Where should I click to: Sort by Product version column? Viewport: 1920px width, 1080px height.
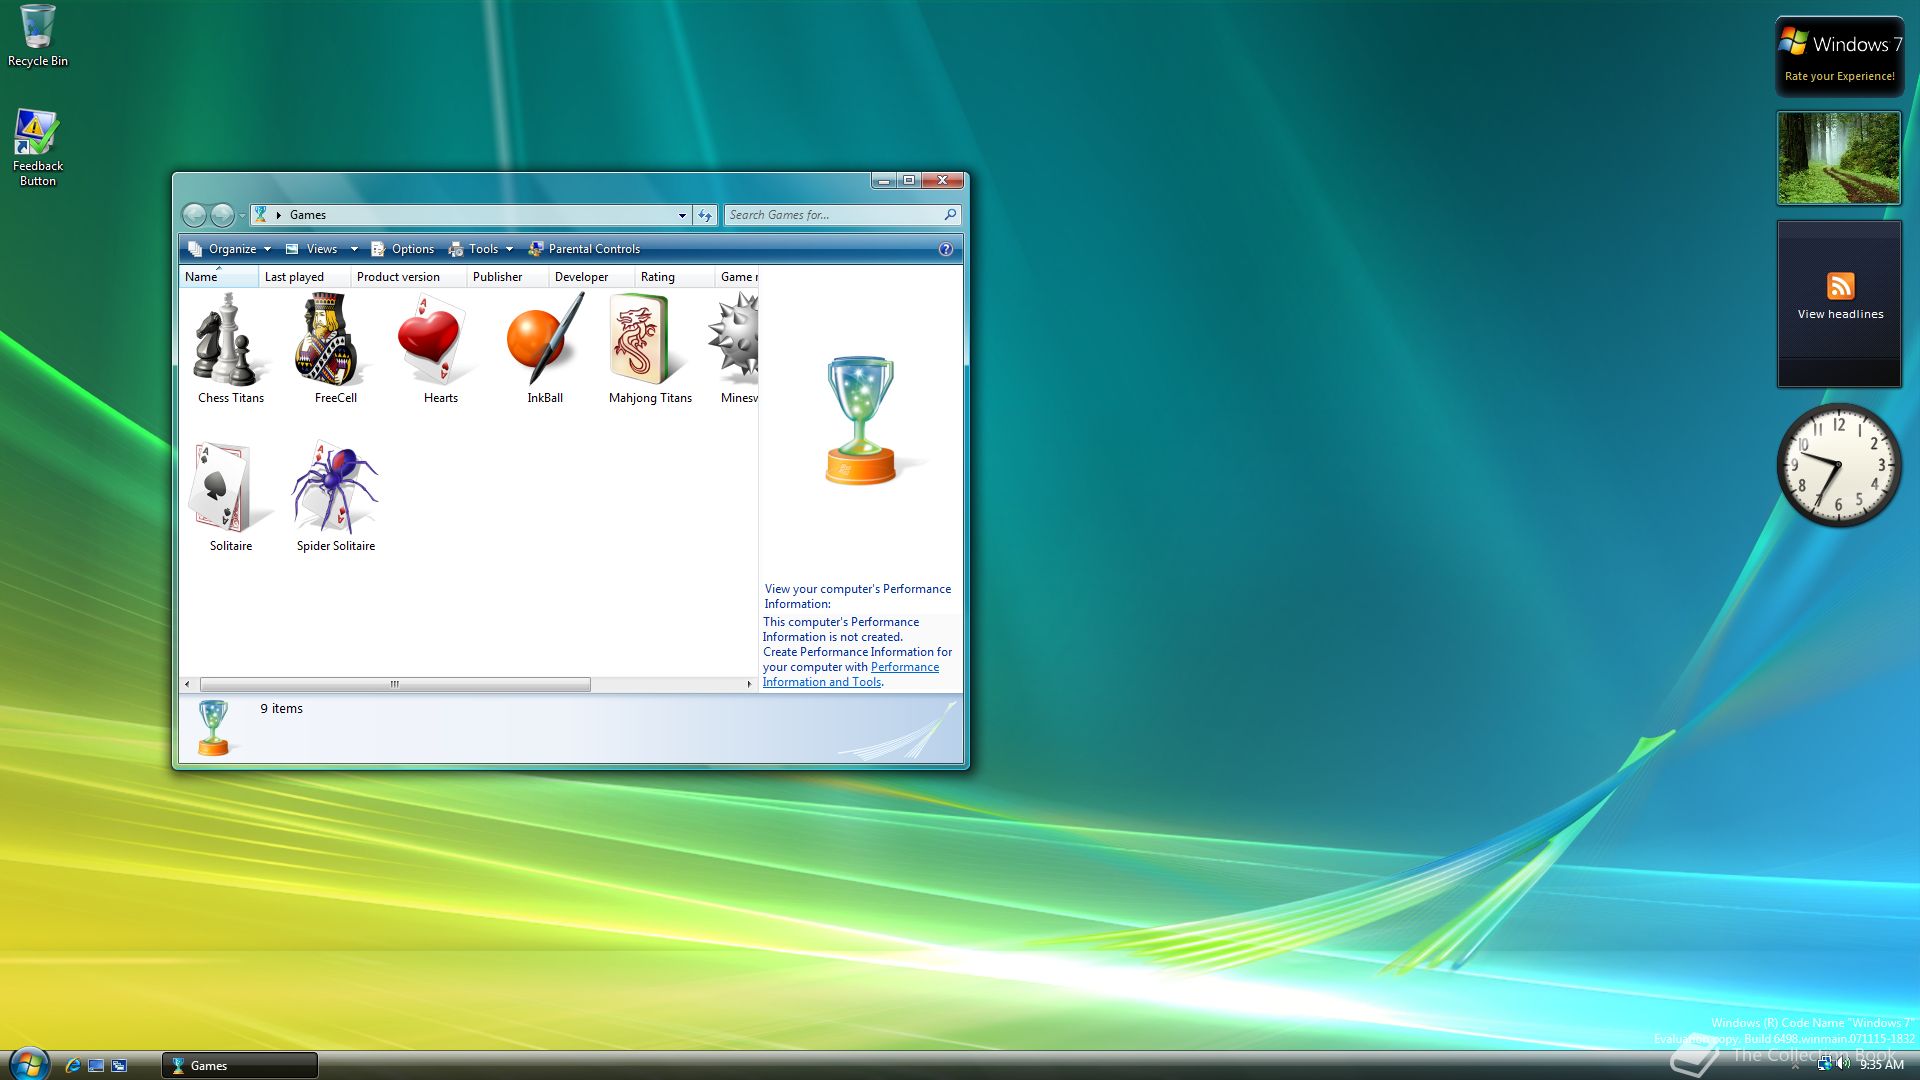[x=408, y=277]
